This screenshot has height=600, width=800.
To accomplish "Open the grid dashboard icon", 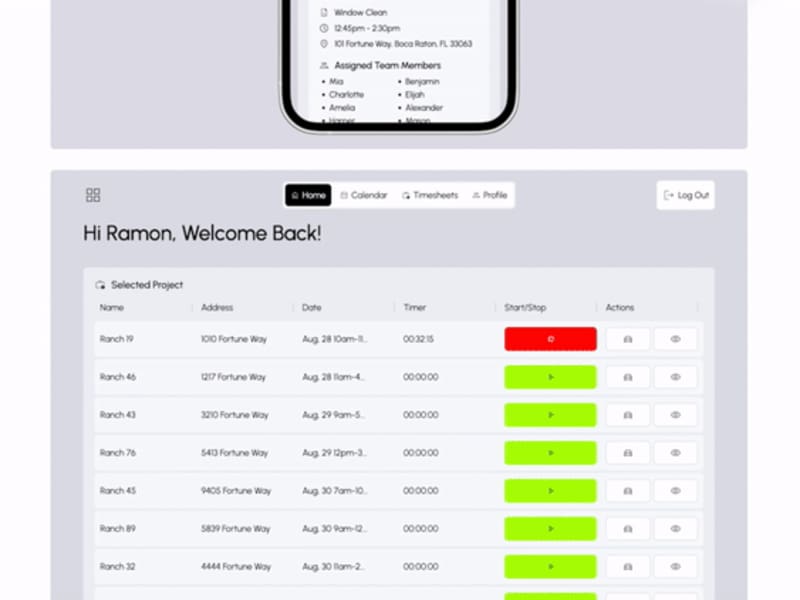I will 93,195.
